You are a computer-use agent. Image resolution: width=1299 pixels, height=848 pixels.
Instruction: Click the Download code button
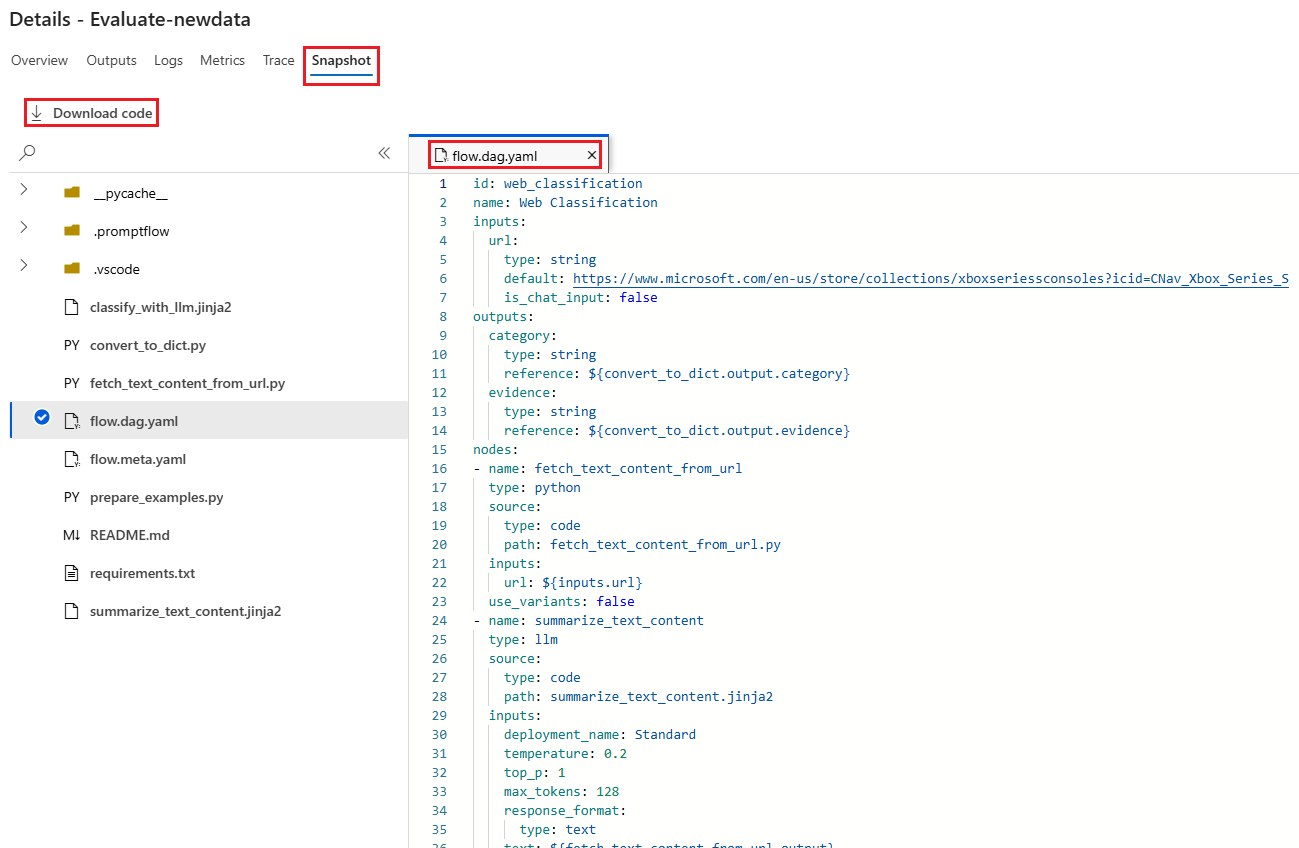pos(92,113)
